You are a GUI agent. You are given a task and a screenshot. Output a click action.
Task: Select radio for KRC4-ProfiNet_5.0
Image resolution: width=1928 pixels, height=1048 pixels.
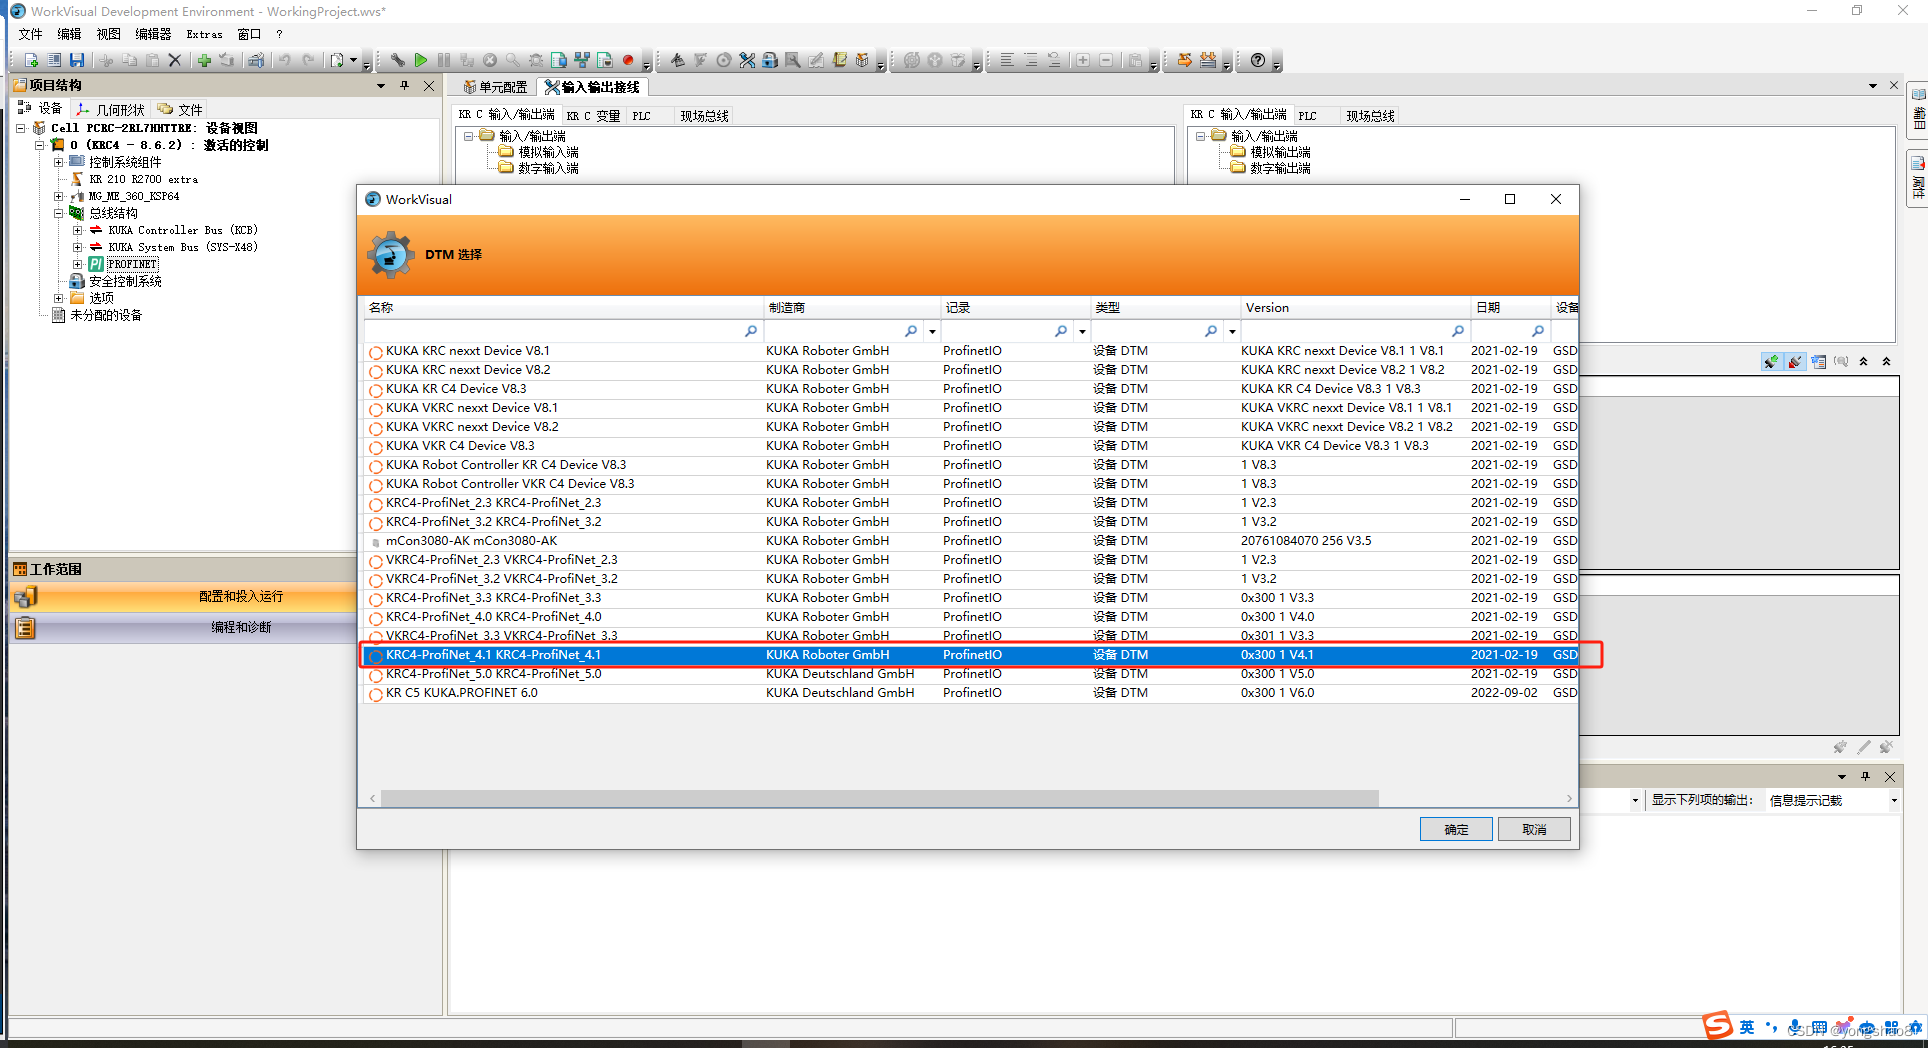376,675
